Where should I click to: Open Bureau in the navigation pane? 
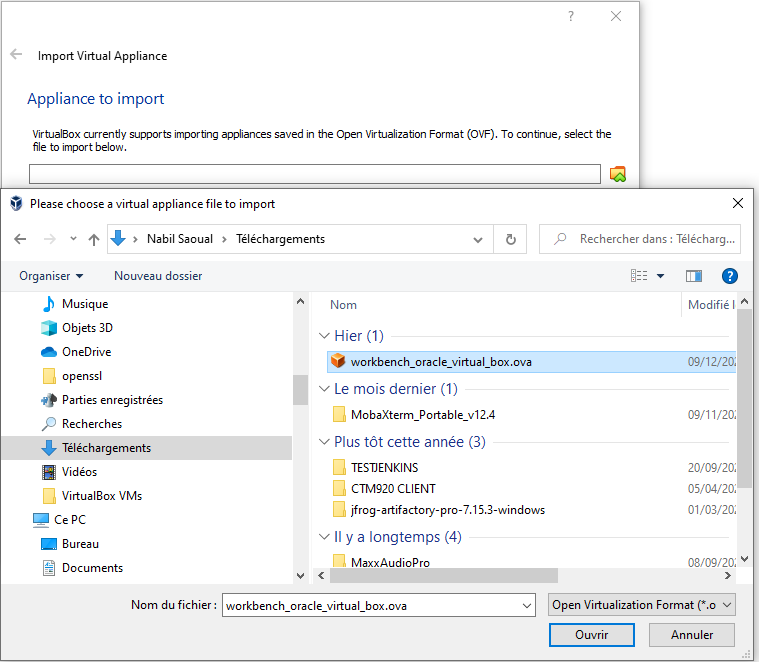[x=80, y=544]
